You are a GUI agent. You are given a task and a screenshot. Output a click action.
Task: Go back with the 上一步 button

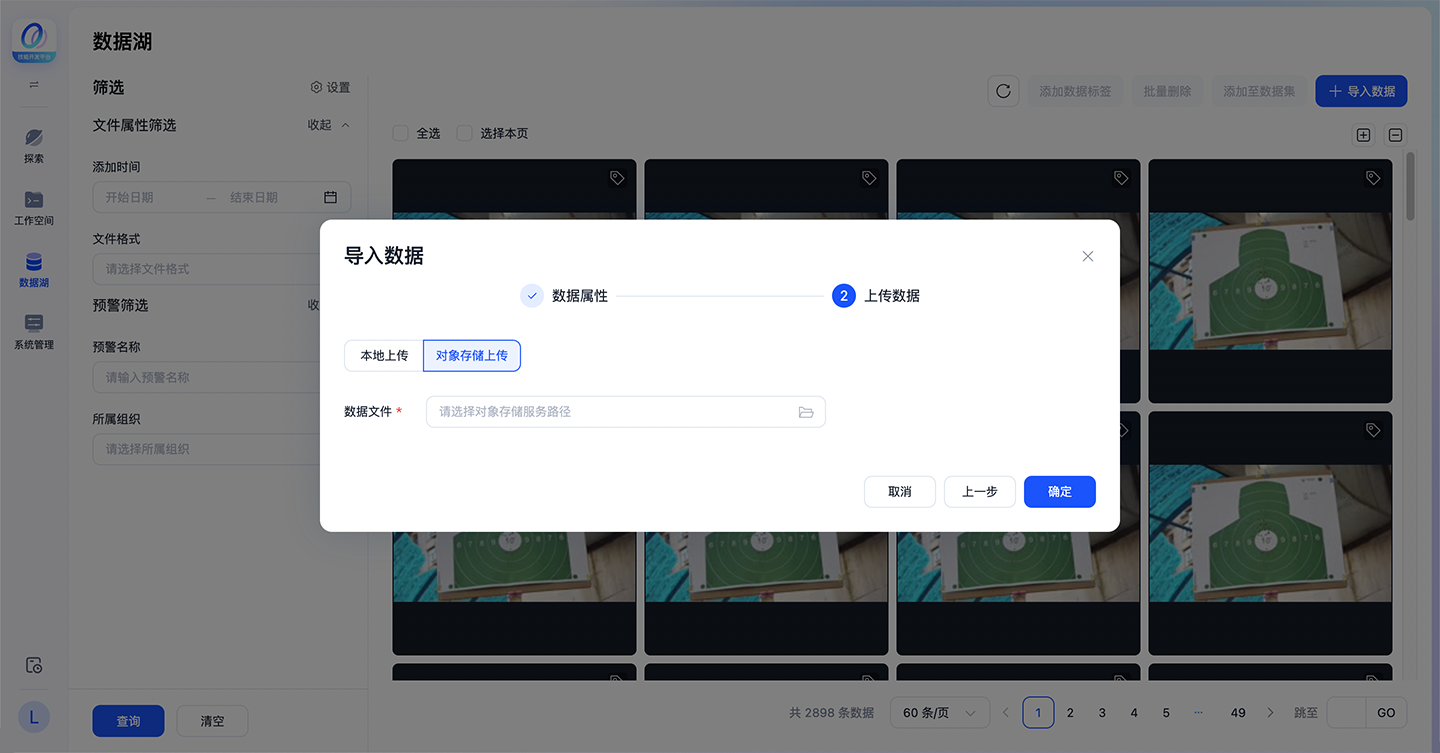click(980, 492)
